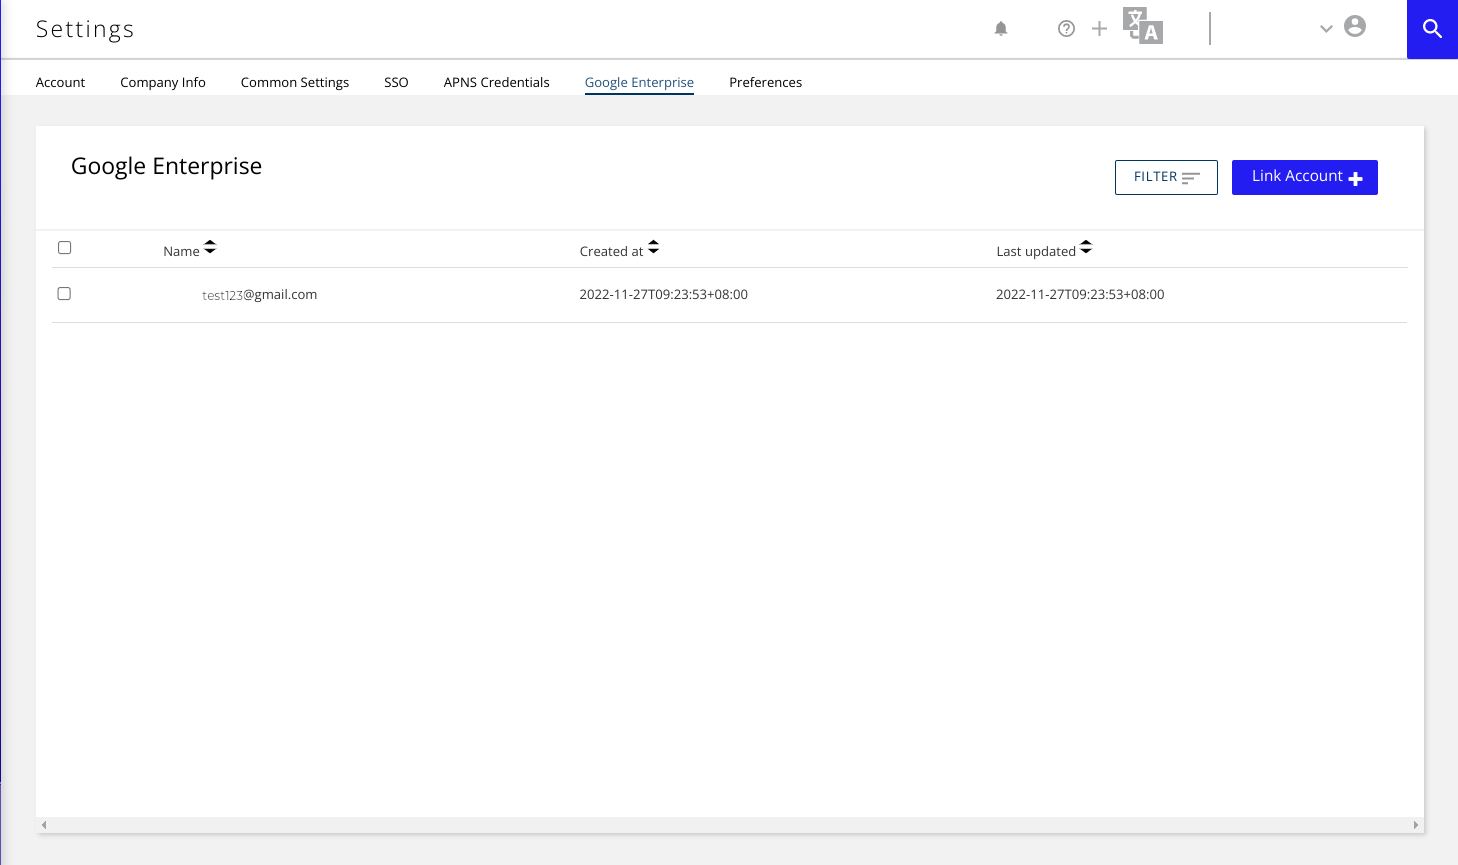Switch to the Account tab
This screenshot has width=1458, height=865.
[60, 82]
